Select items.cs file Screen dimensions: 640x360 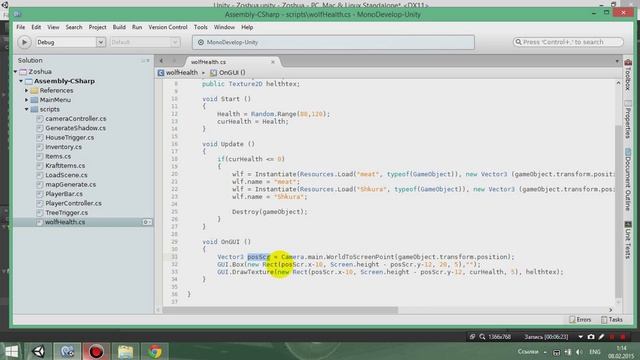[x=58, y=156]
